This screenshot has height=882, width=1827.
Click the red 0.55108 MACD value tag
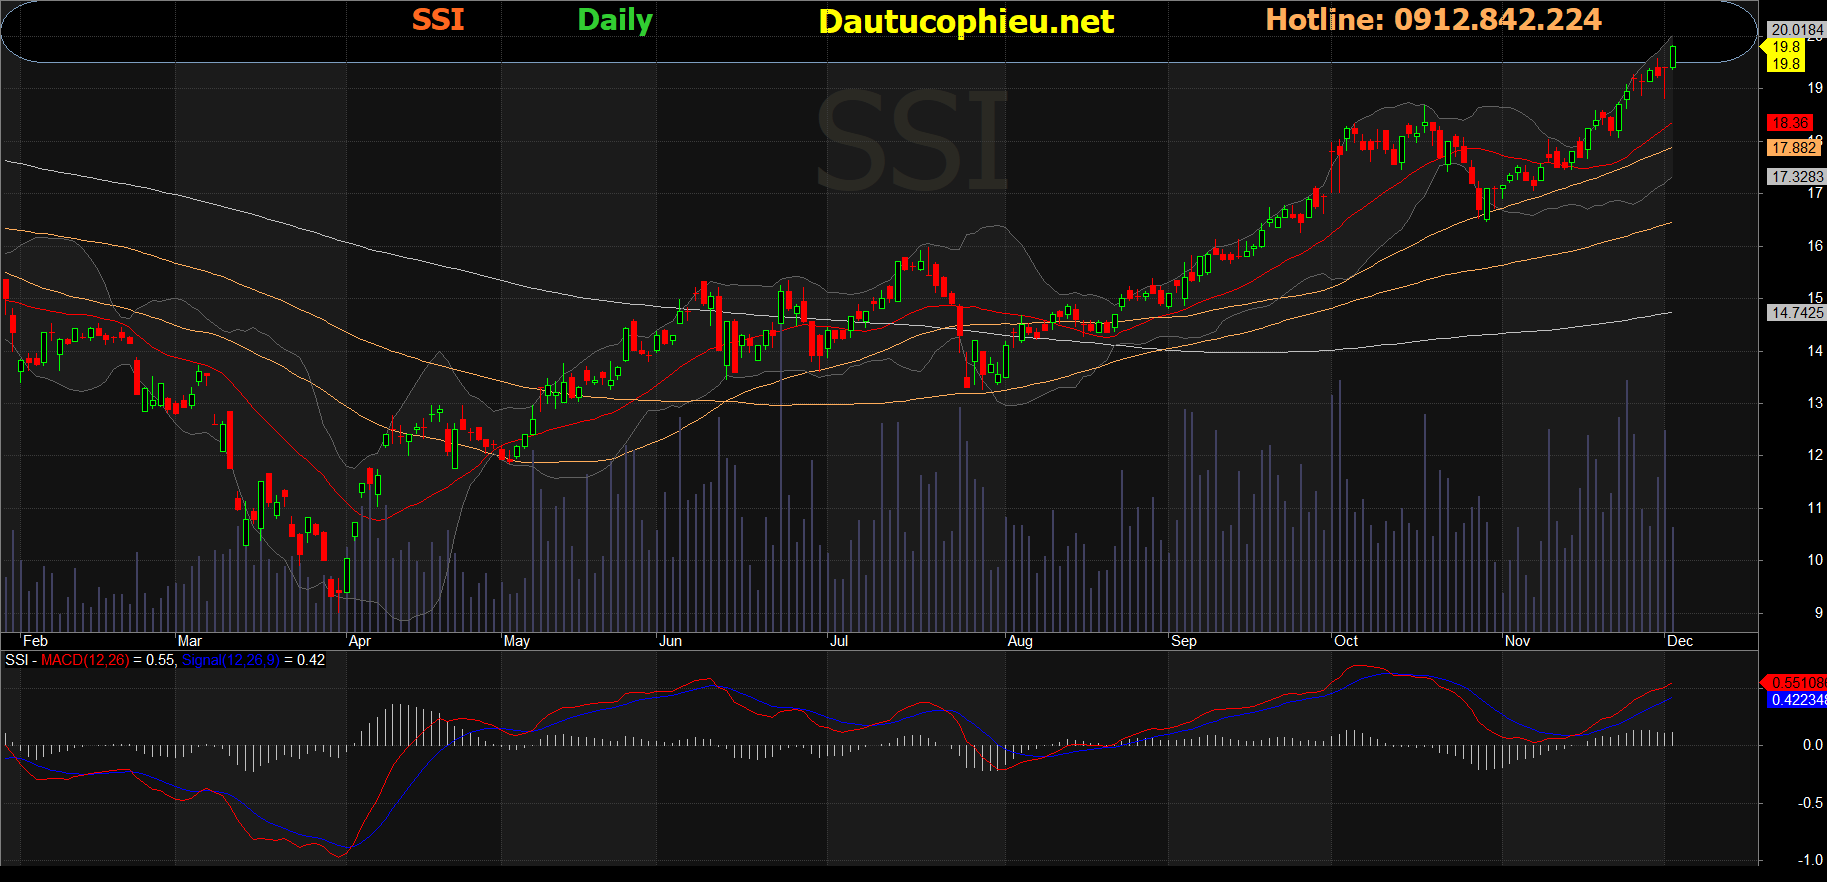(1796, 682)
